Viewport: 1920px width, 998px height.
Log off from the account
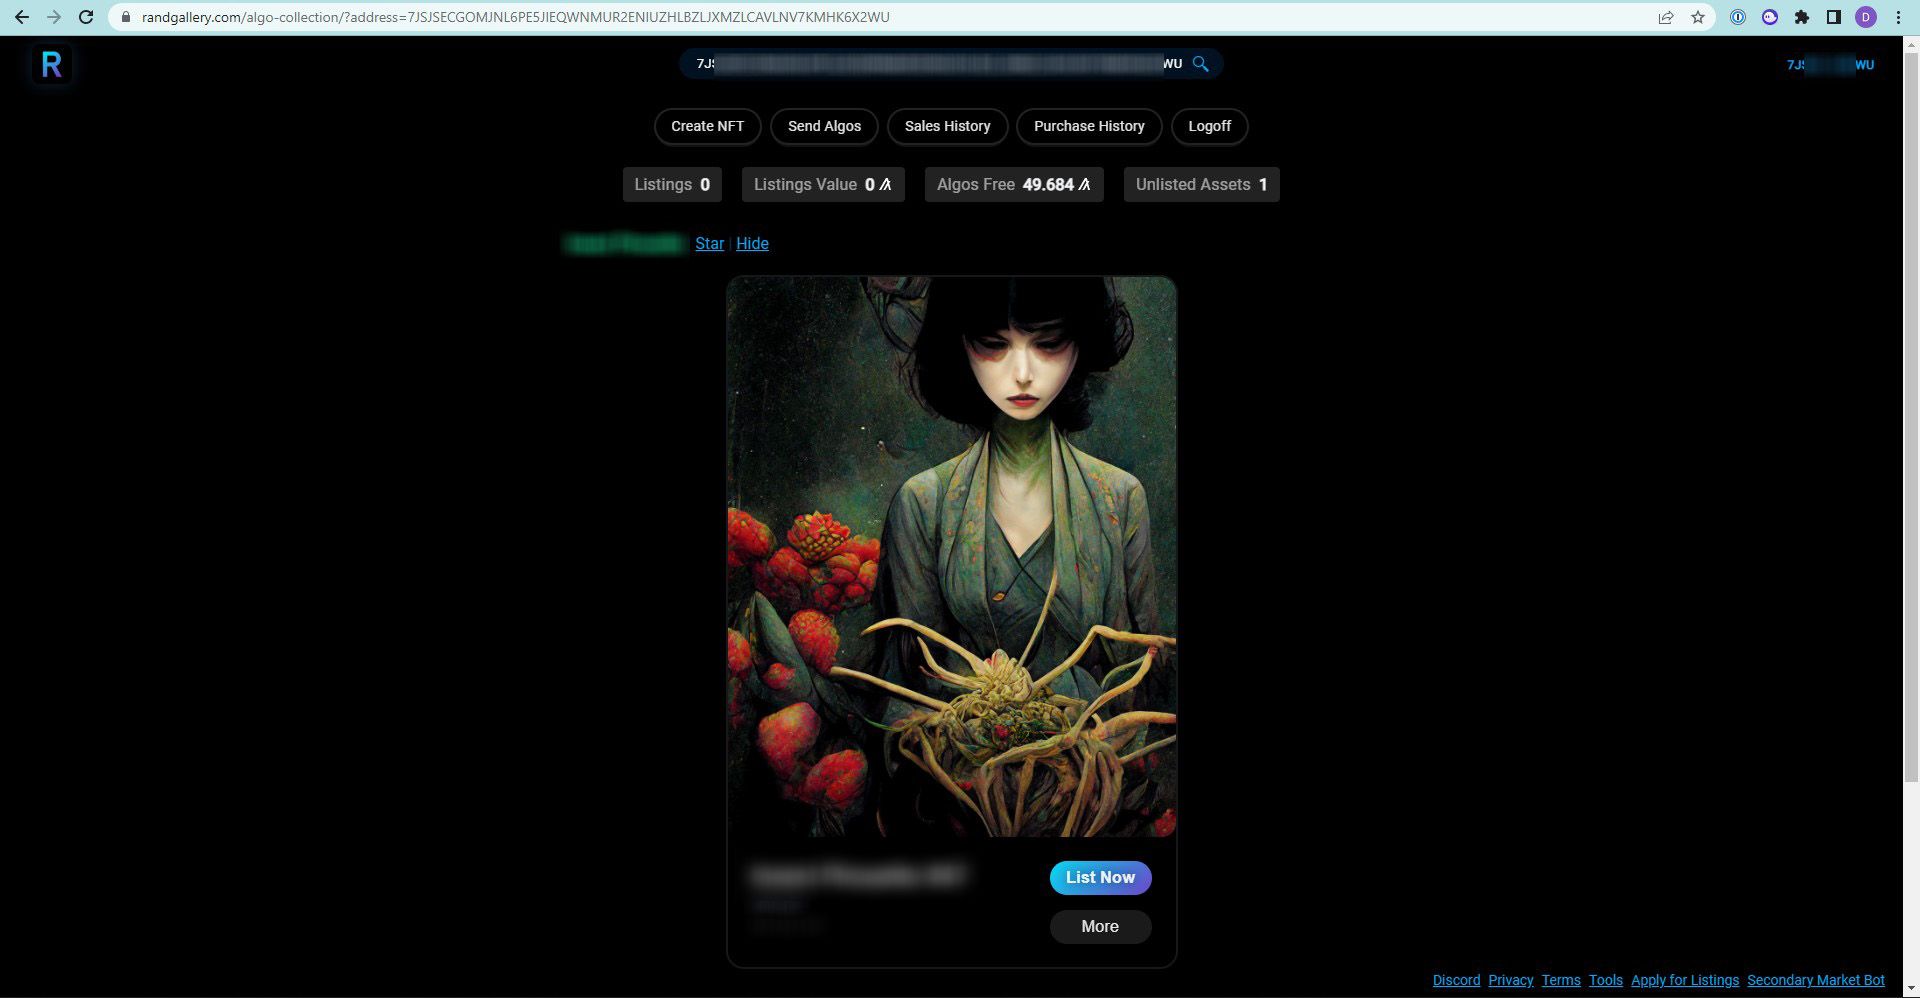[1209, 126]
